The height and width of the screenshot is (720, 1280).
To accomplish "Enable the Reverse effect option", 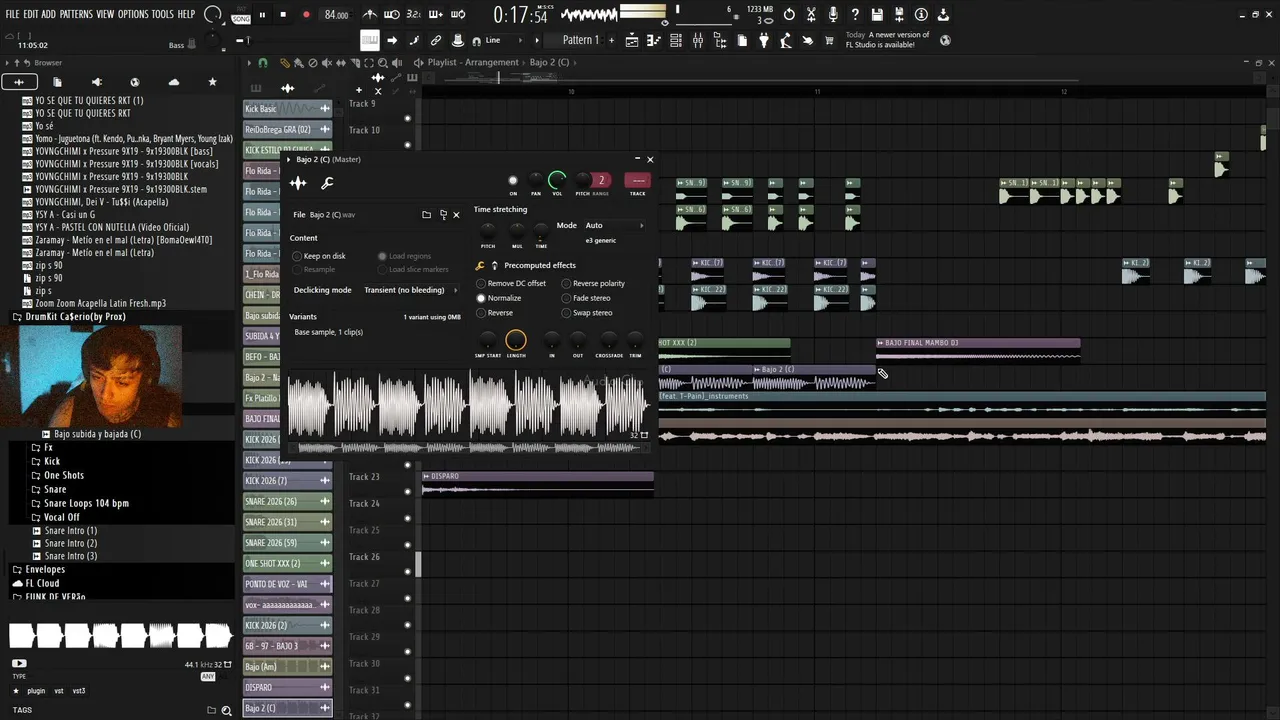I will (x=495, y=313).
